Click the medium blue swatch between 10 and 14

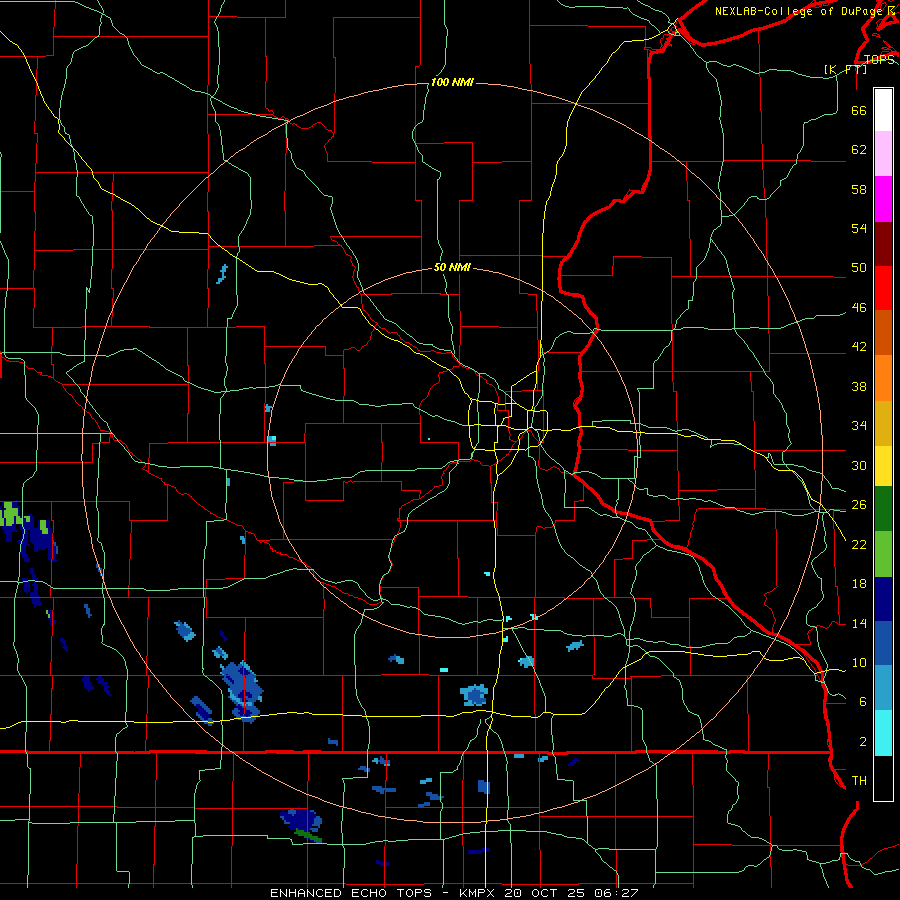click(x=883, y=643)
